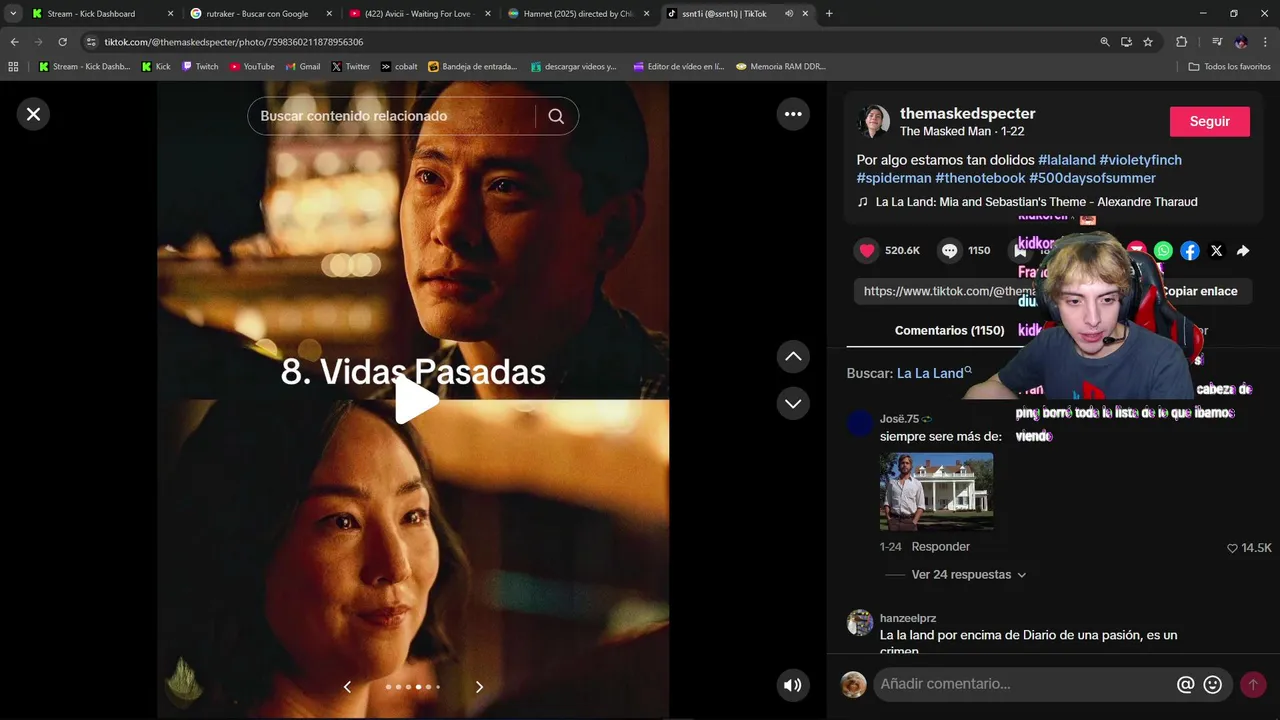
Task: Bookmark this page with star icon
Action: click(x=1148, y=42)
